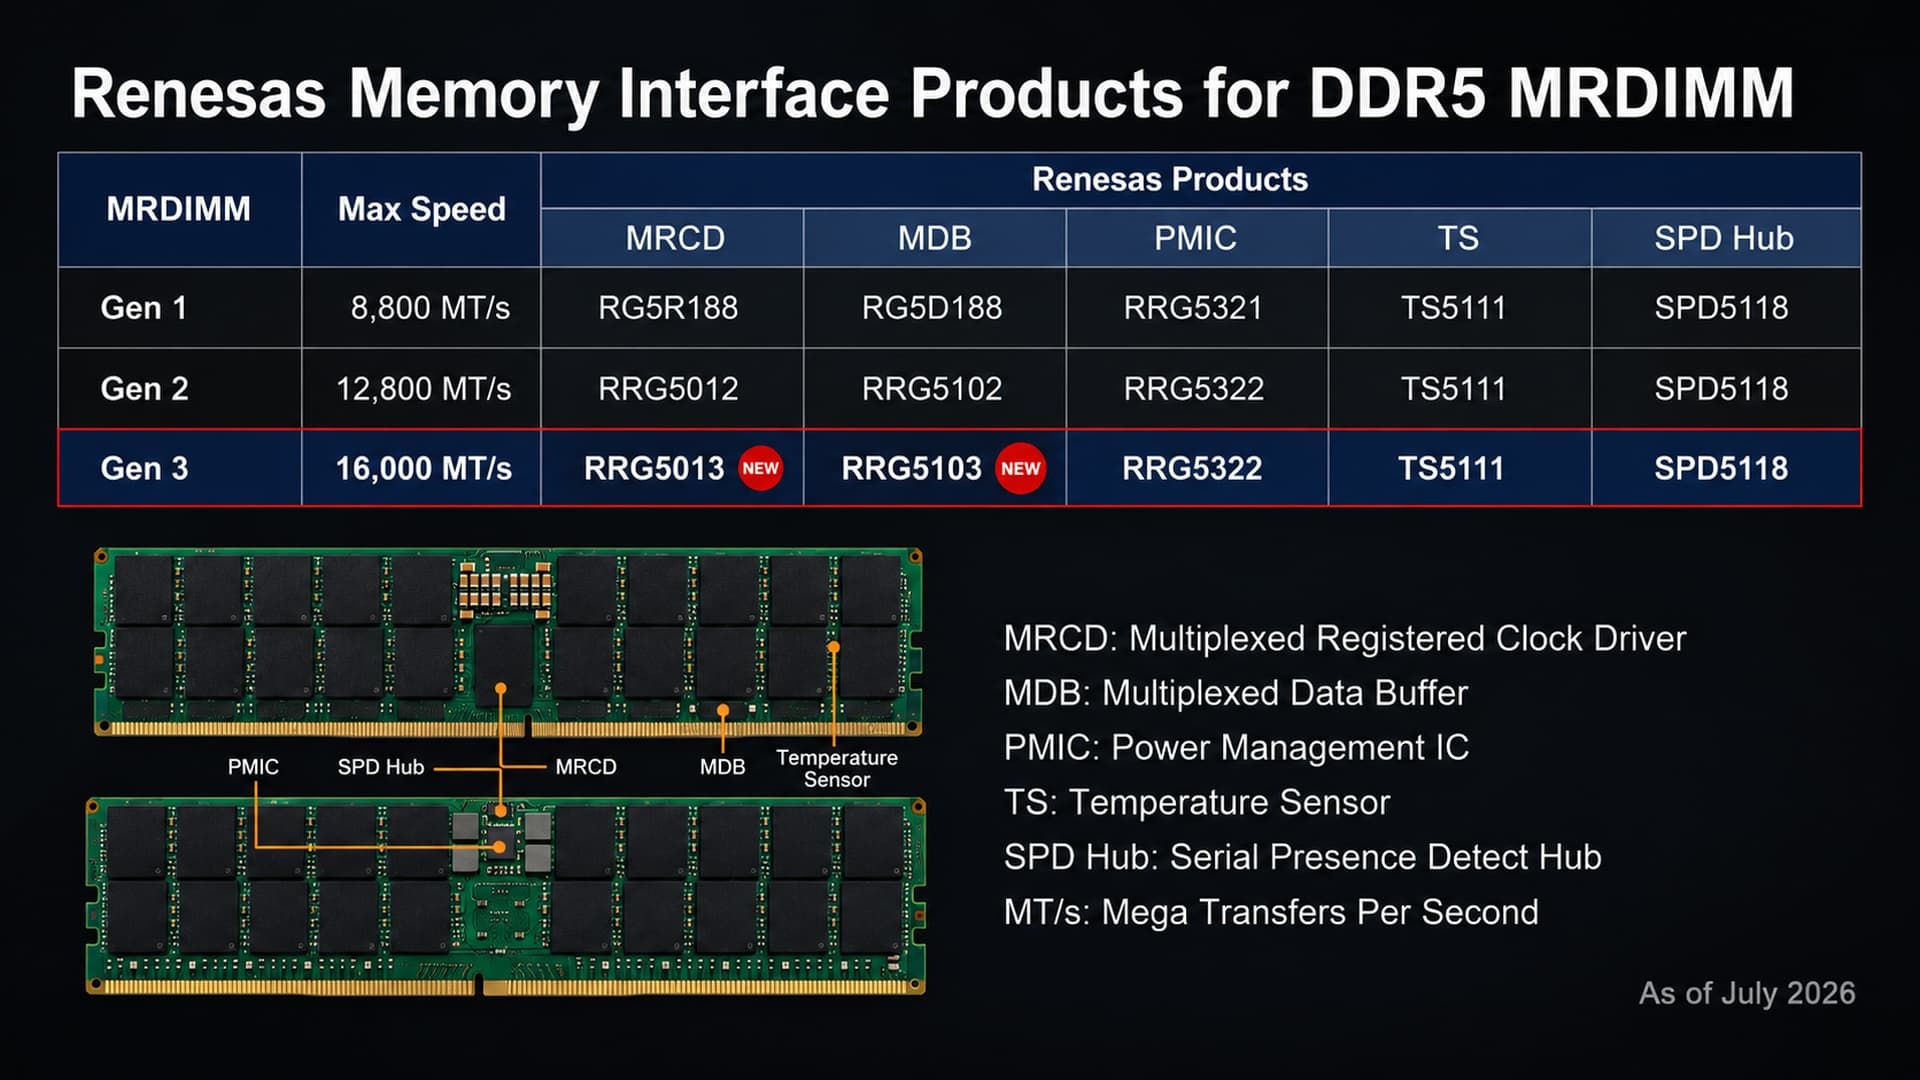
Task: Click SPD5118 in the Gen 3 row
Action: pos(1721,469)
